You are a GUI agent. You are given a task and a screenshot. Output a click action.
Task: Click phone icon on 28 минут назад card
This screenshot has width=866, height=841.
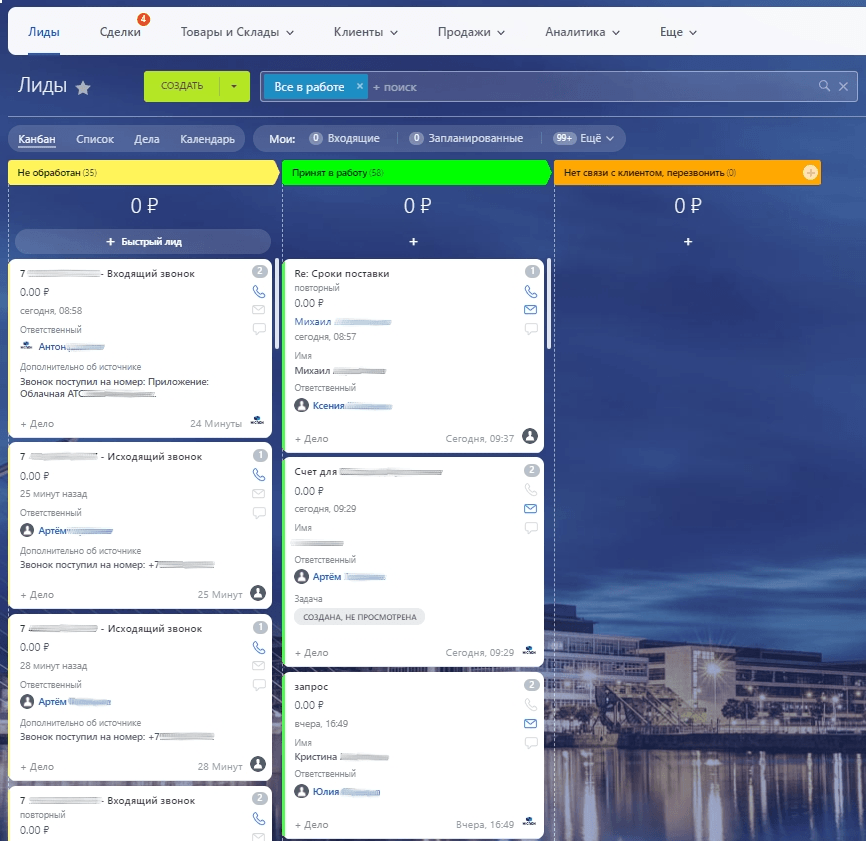[x=258, y=647]
